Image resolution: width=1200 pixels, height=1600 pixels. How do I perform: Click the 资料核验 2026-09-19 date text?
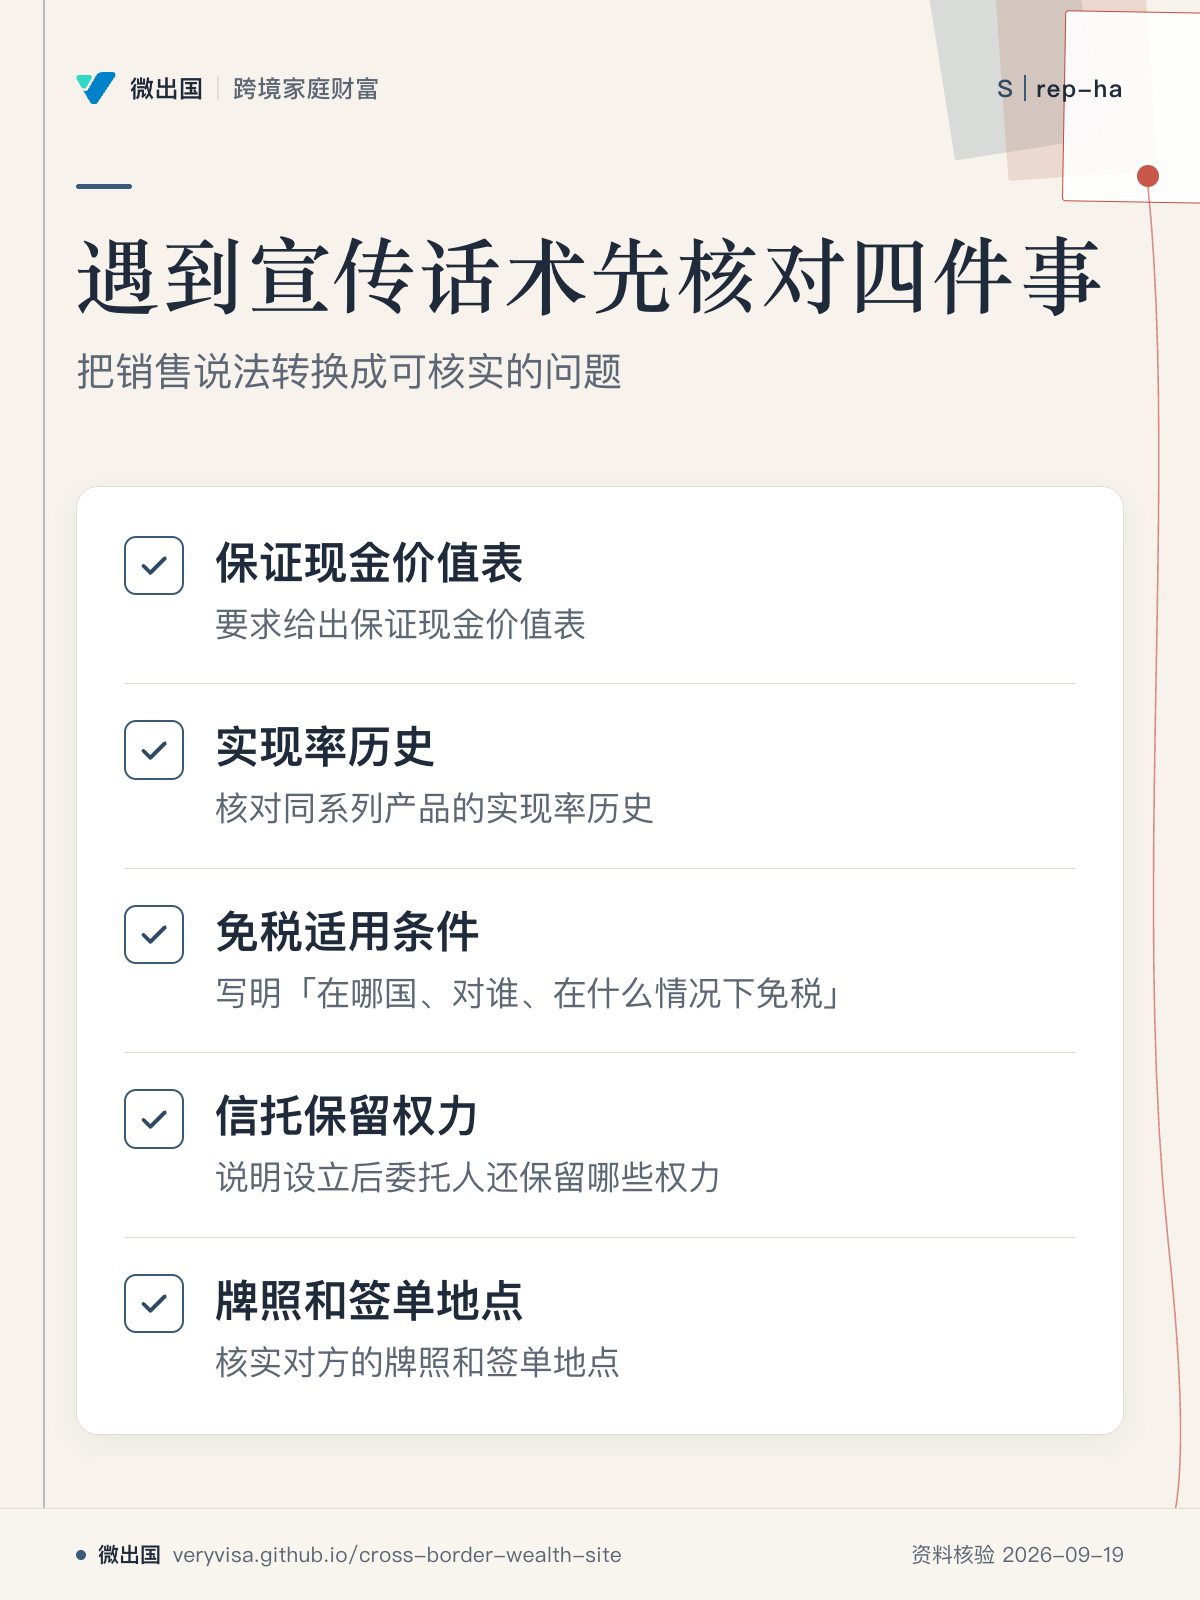pyautogui.click(x=1017, y=1555)
